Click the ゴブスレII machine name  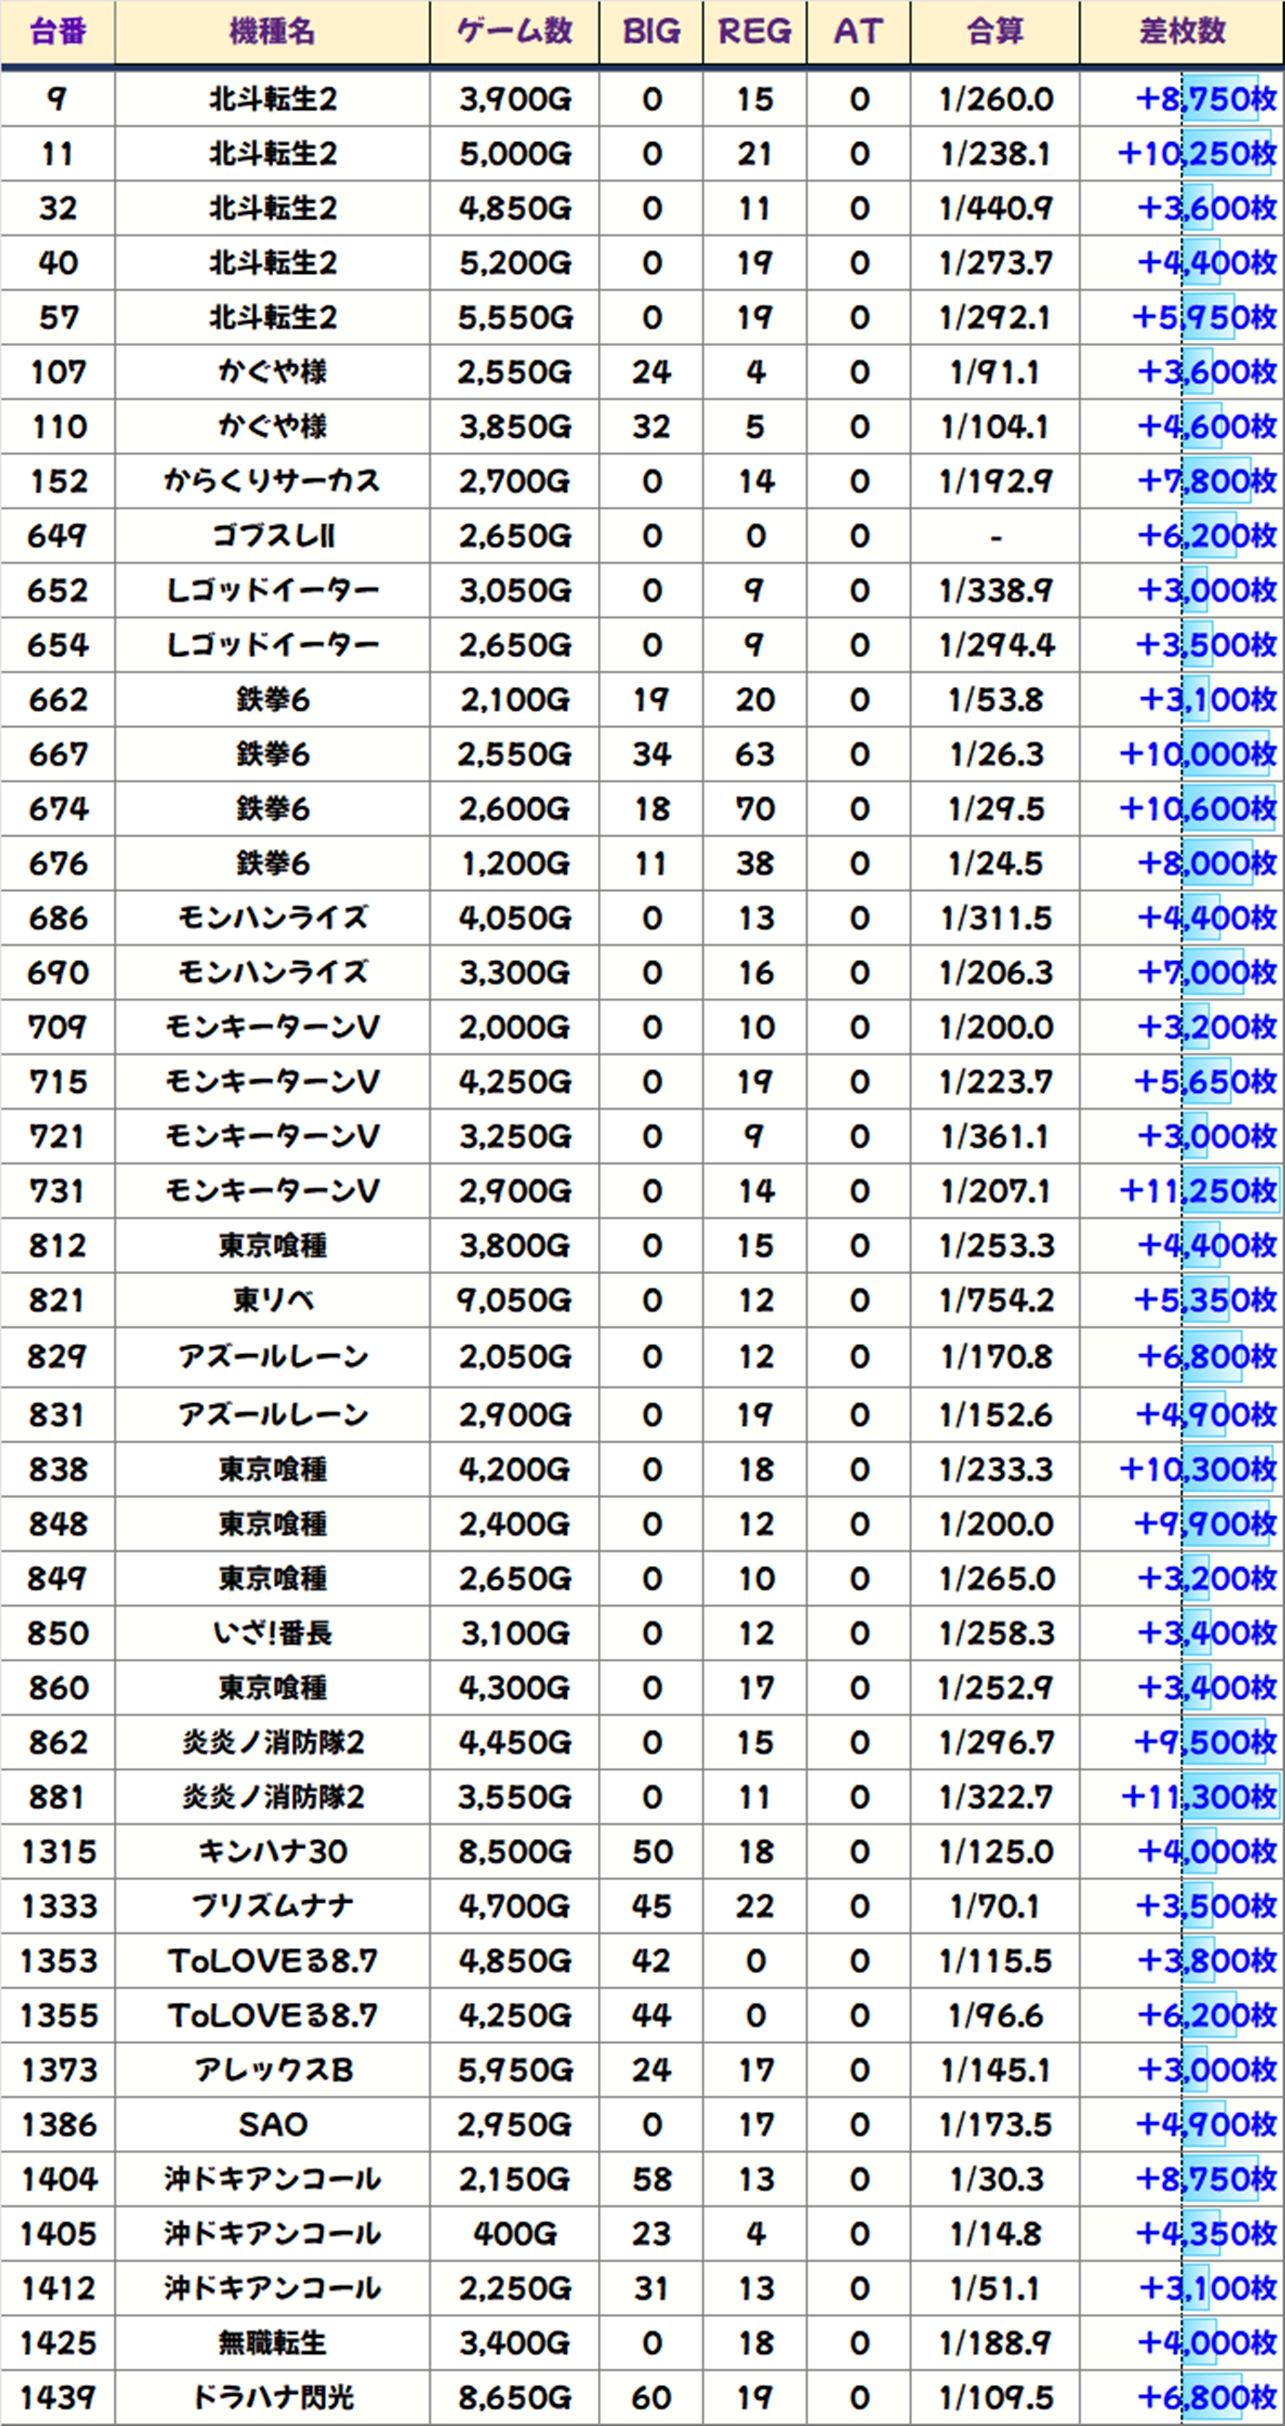pos(272,537)
